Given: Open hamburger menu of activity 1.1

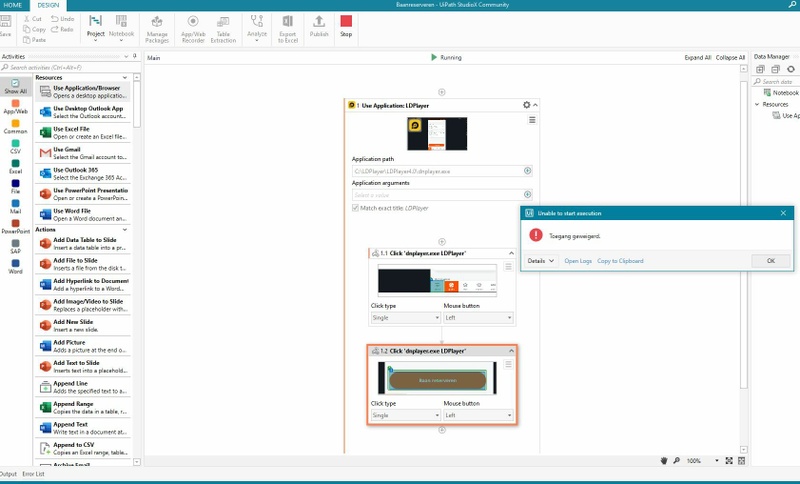Looking at the screenshot, I should pyautogui.click(x=508, y=267).
